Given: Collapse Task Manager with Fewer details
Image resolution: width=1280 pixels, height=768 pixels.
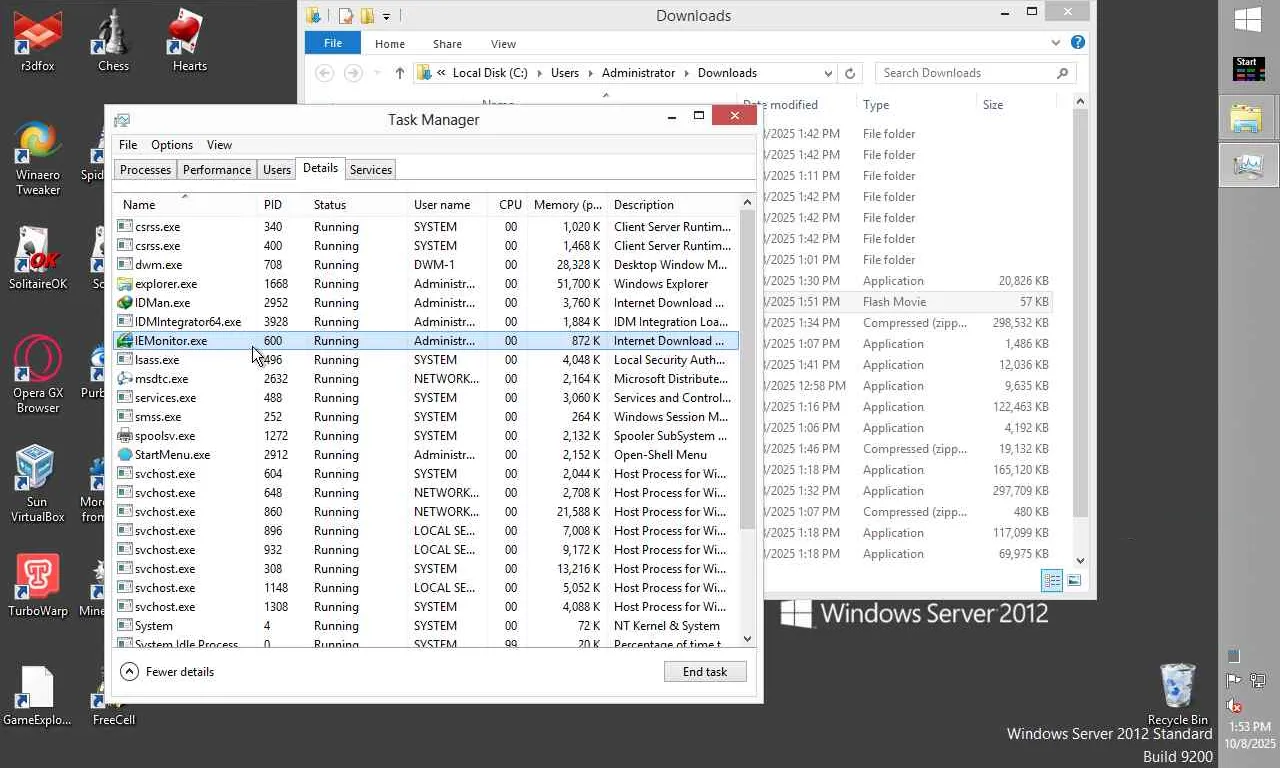Looking at the screenshot, I should click(x=168, y=672).
